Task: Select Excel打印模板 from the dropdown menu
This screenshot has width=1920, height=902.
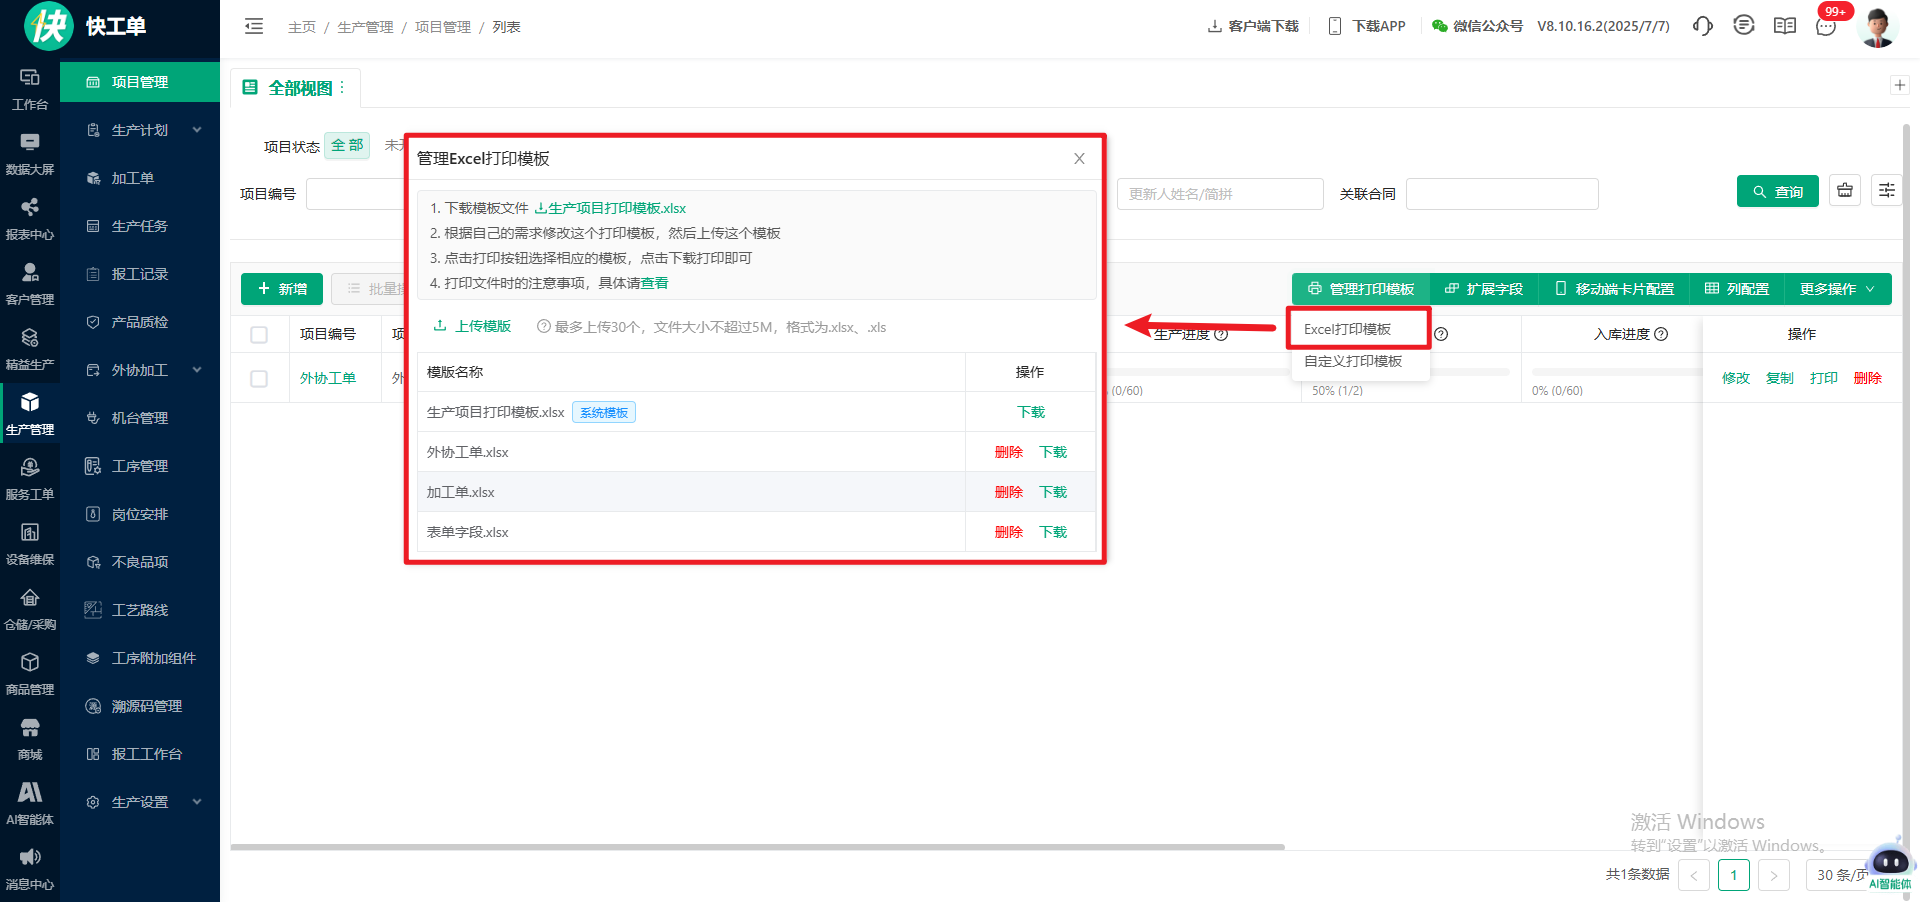Action: pyautogui.click(x=1347, y=329)
